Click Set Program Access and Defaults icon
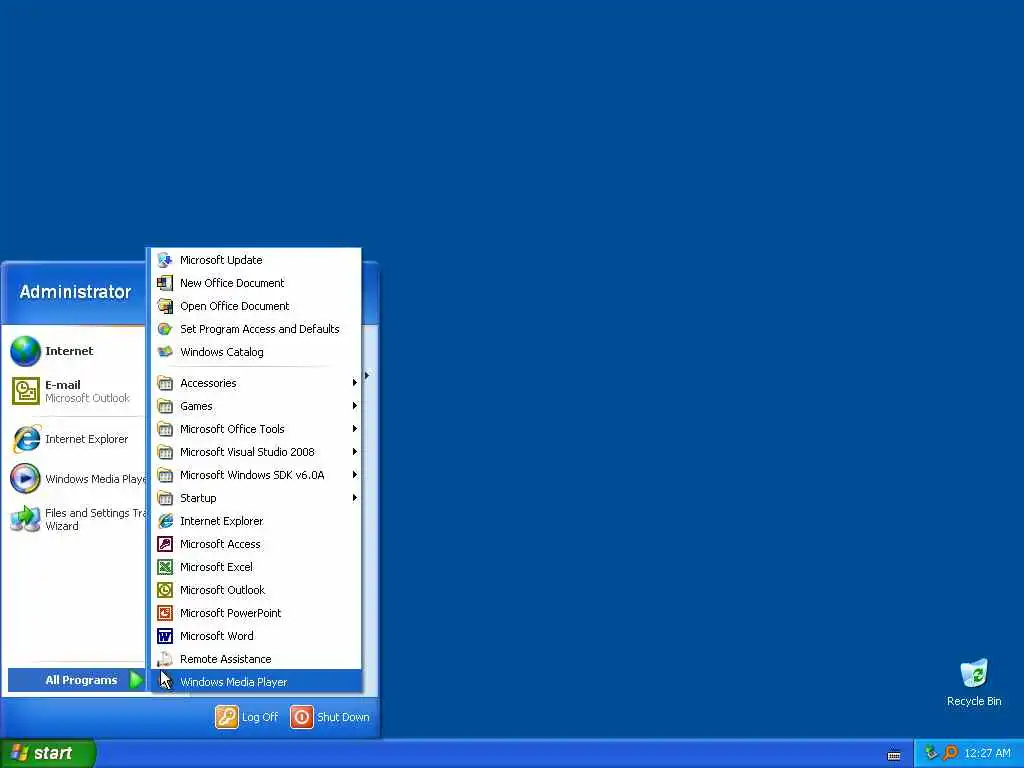This screenshot has width=1024, height=768. point(165,329)
